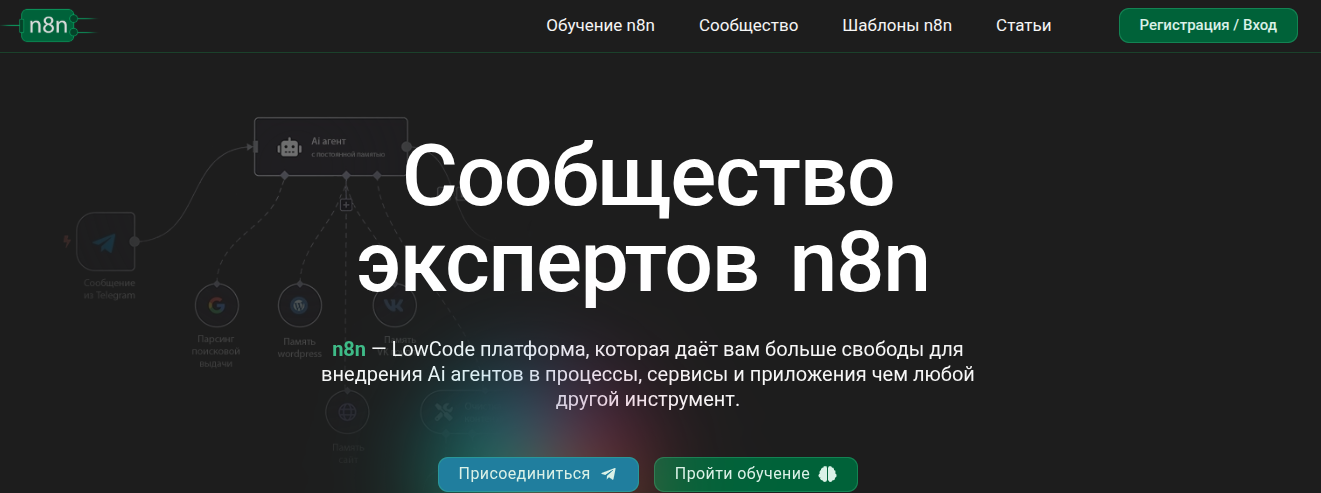Click the VK node icon

[394, 305]
